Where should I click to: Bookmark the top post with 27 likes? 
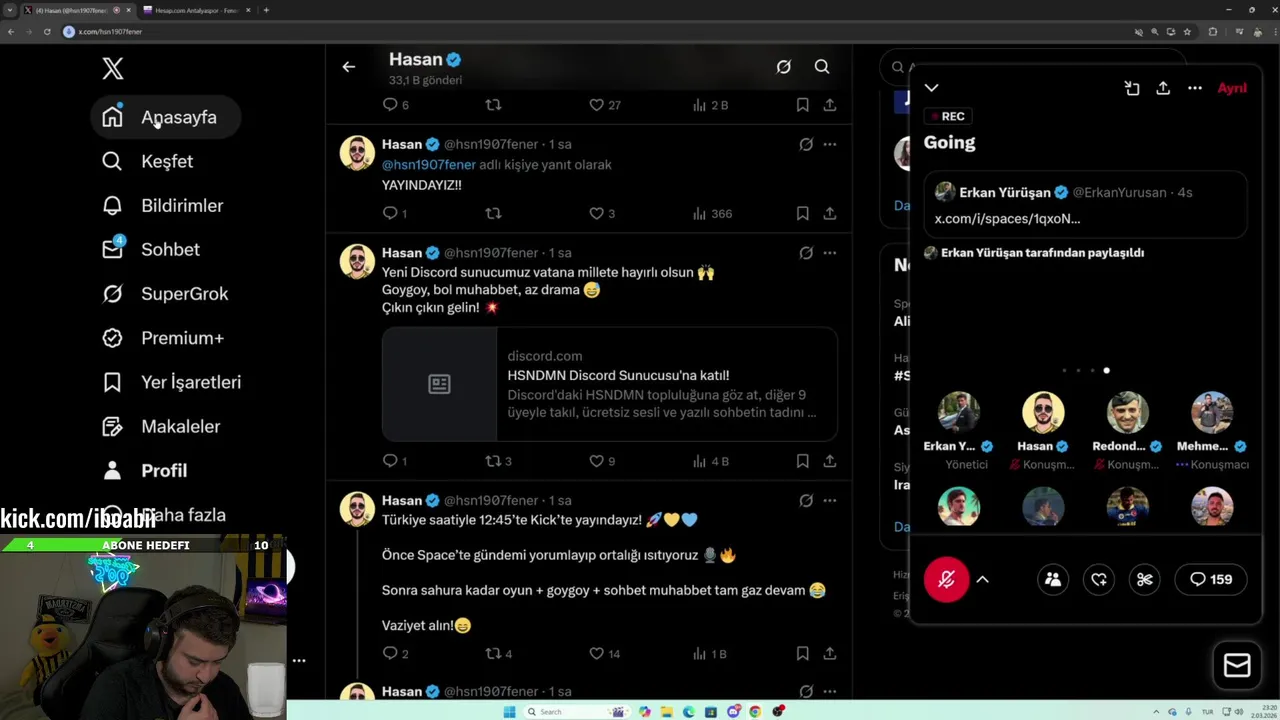coord(802,104)
